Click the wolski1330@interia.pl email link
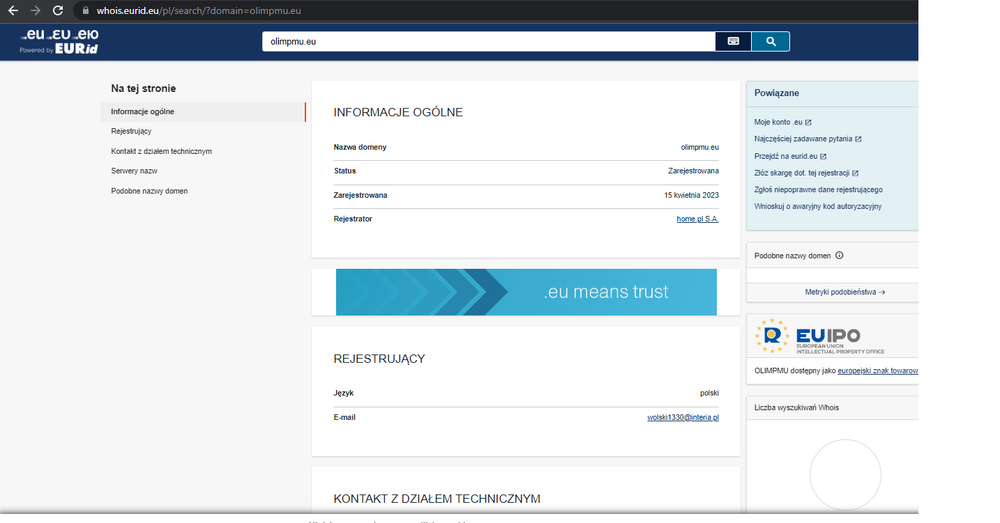This screenshot has width=1000, height=523. click(x=683, y=418)
